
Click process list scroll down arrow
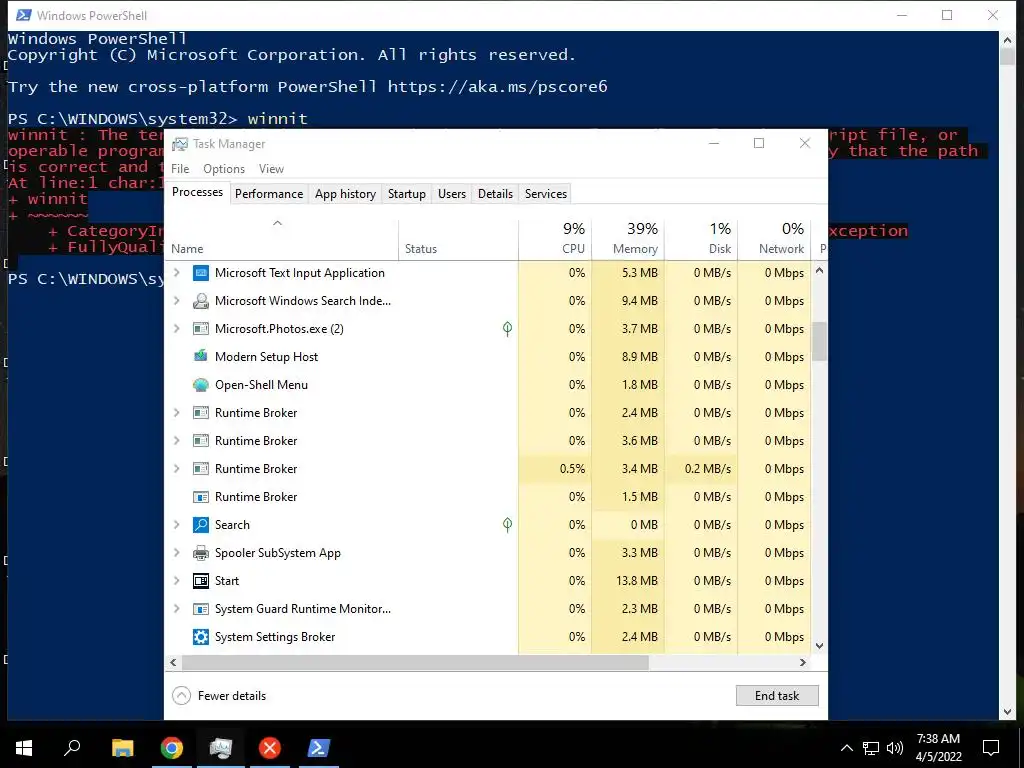[820, 646]
